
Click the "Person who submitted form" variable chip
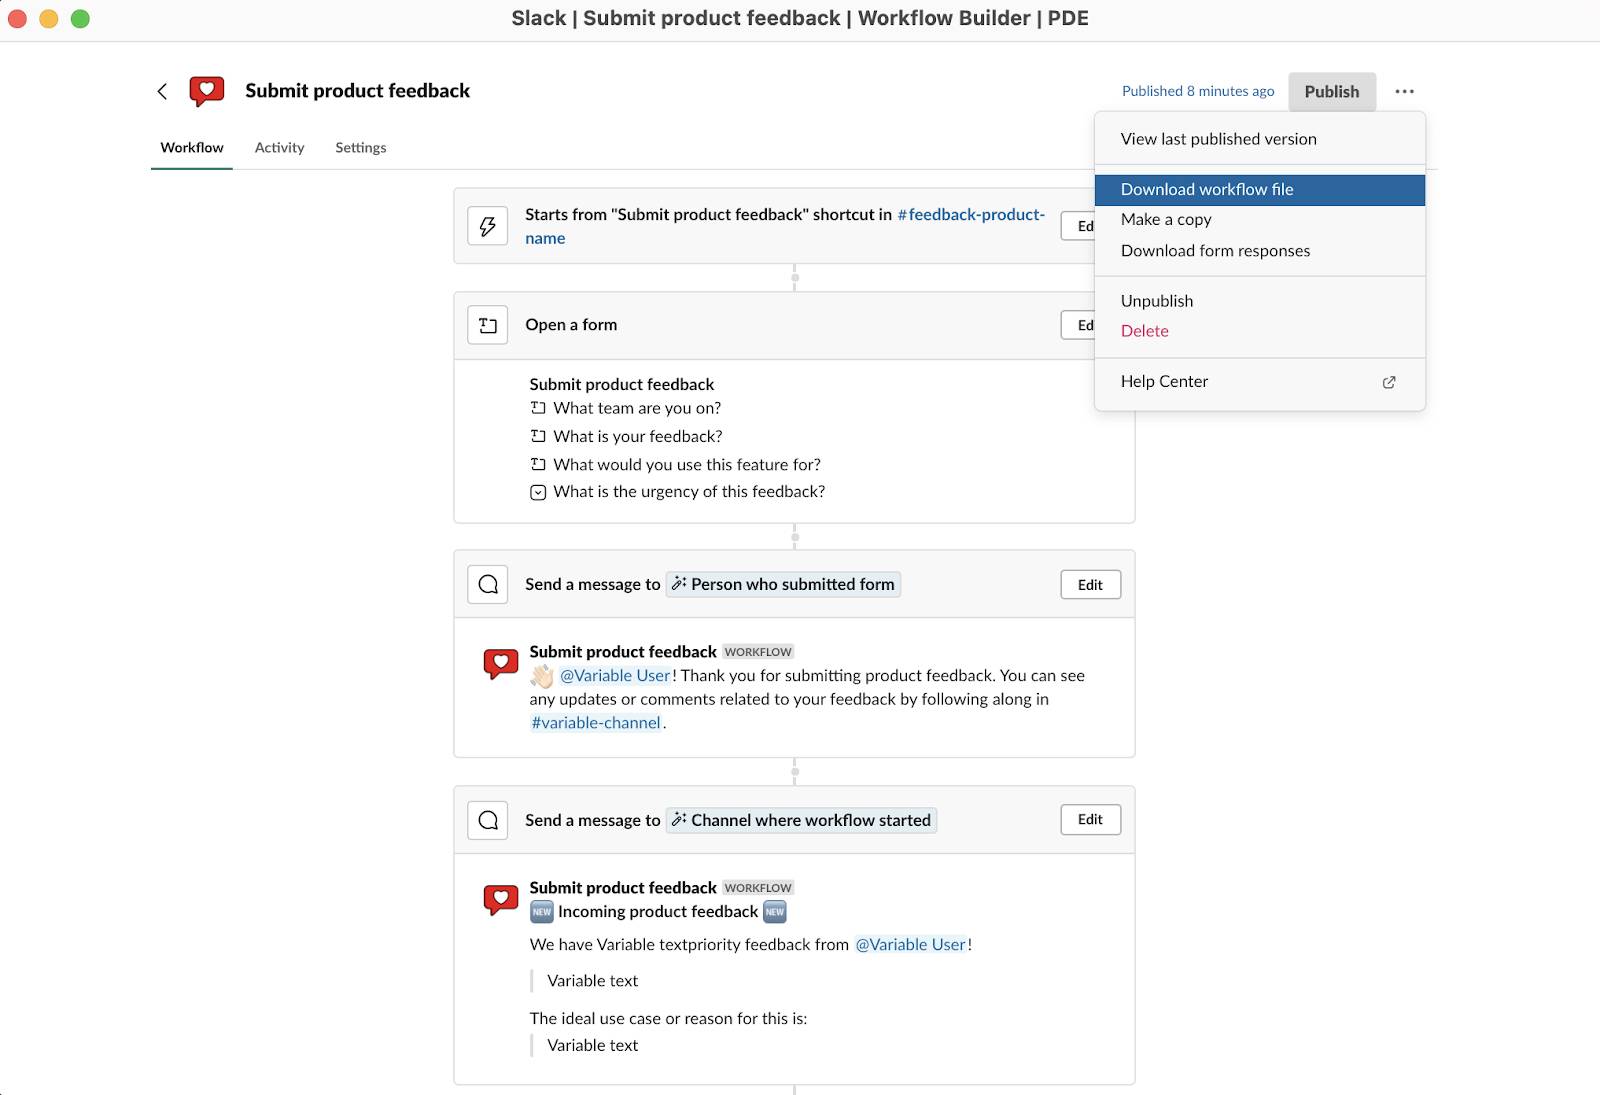(783, 584)
